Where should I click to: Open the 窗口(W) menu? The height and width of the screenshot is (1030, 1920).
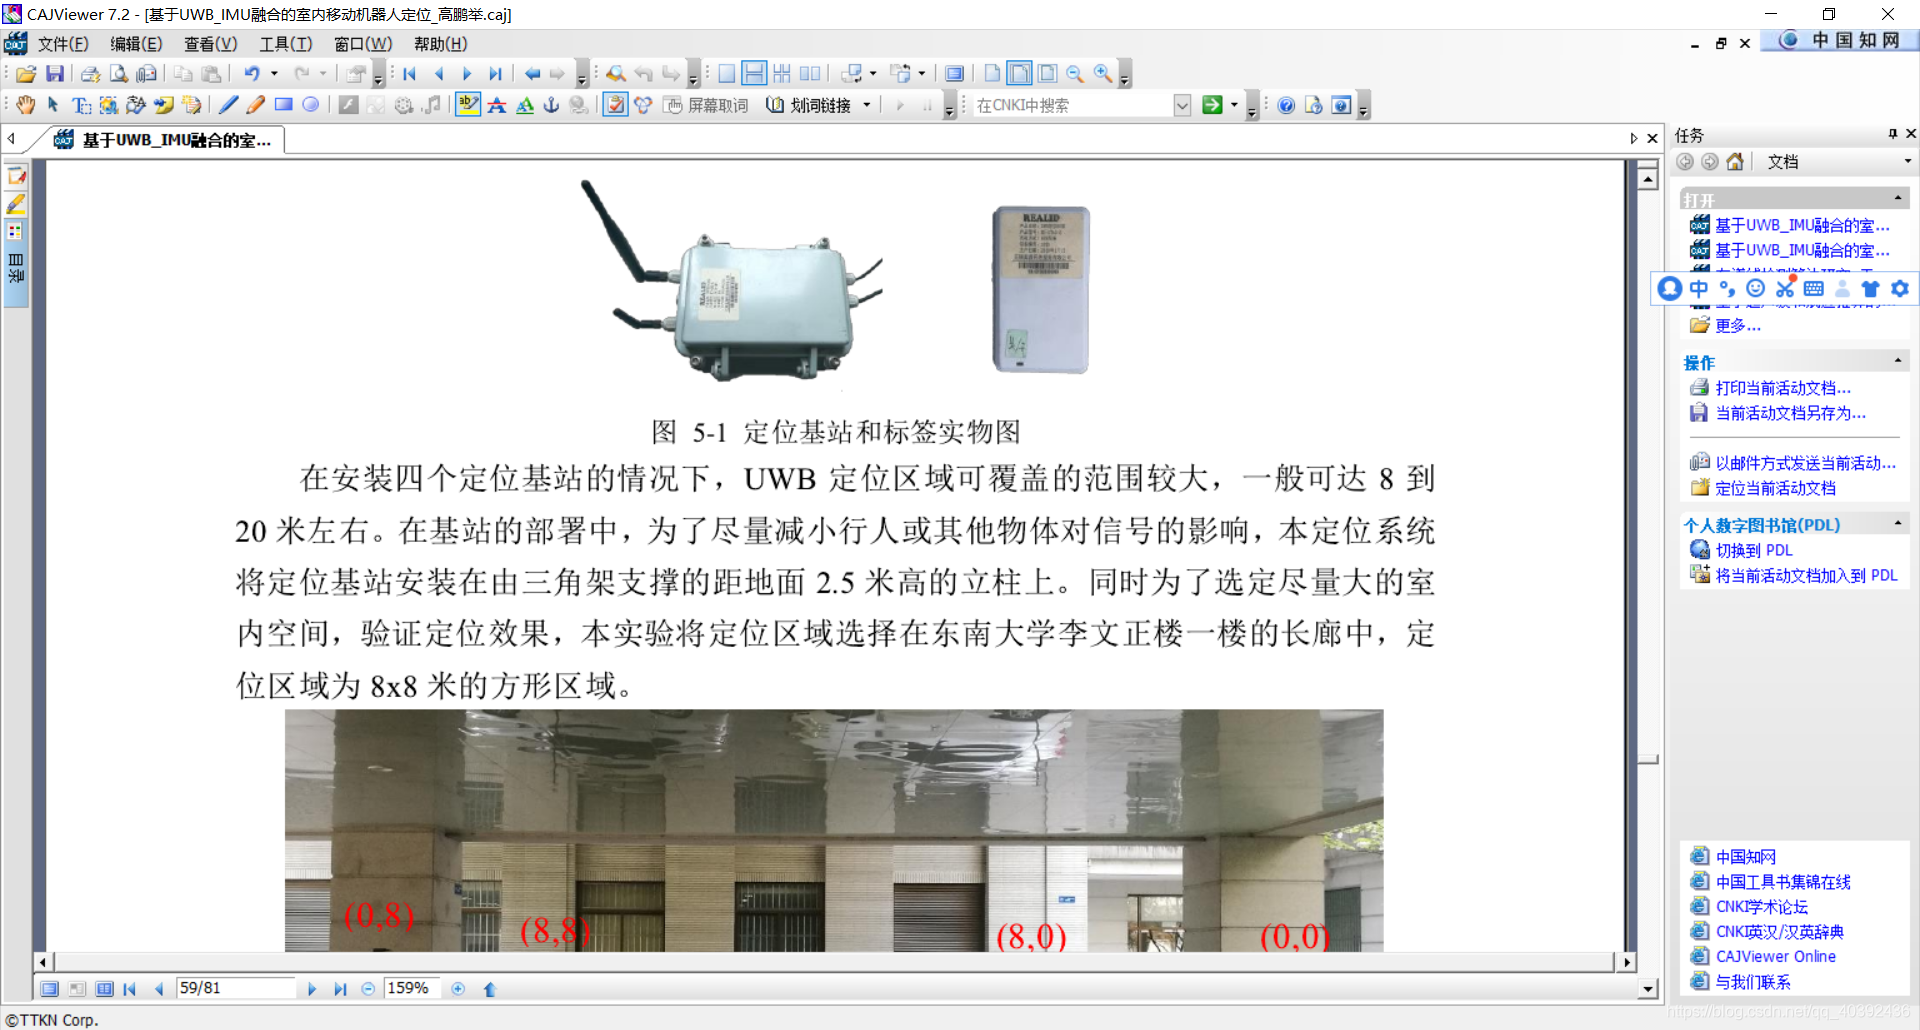coord(363,44)
